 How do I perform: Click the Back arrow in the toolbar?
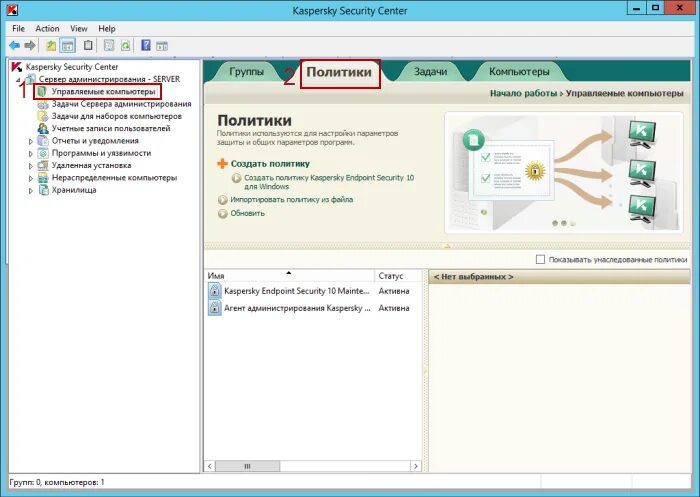click(x=14, y=46)
